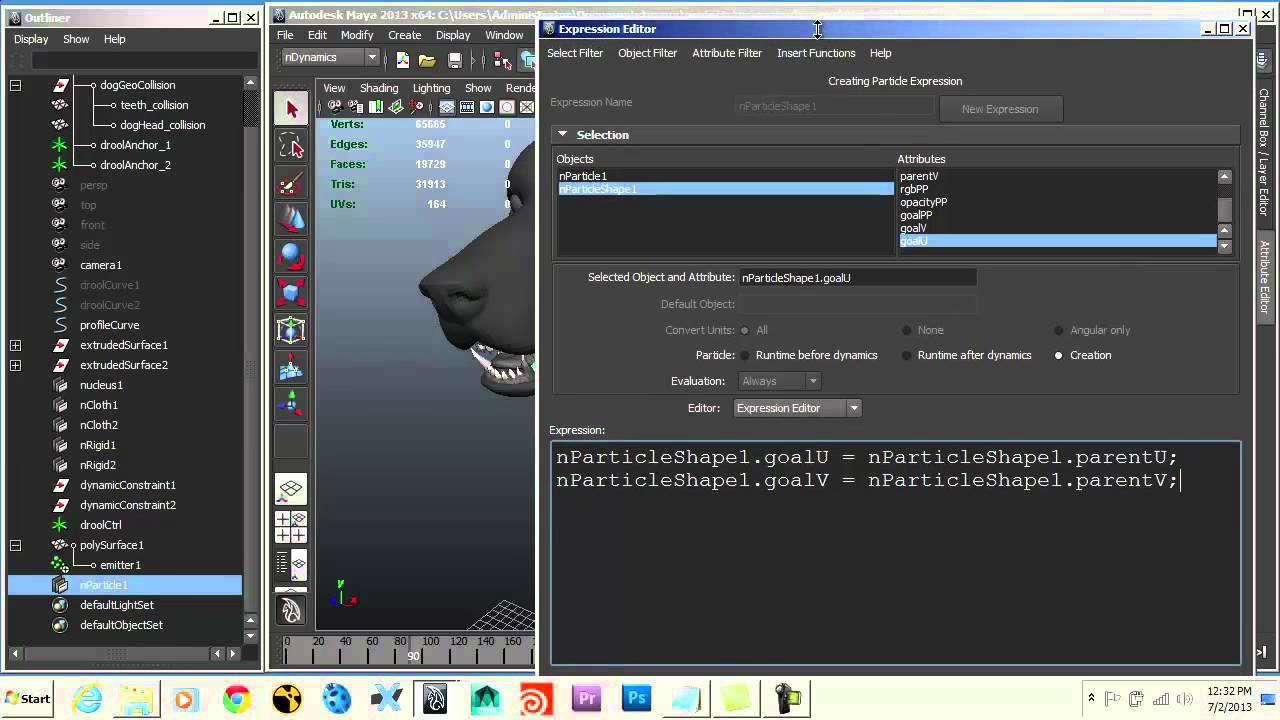
Task: Open the Evaluation Always dropdown
Action: click(x=779, y=381)
